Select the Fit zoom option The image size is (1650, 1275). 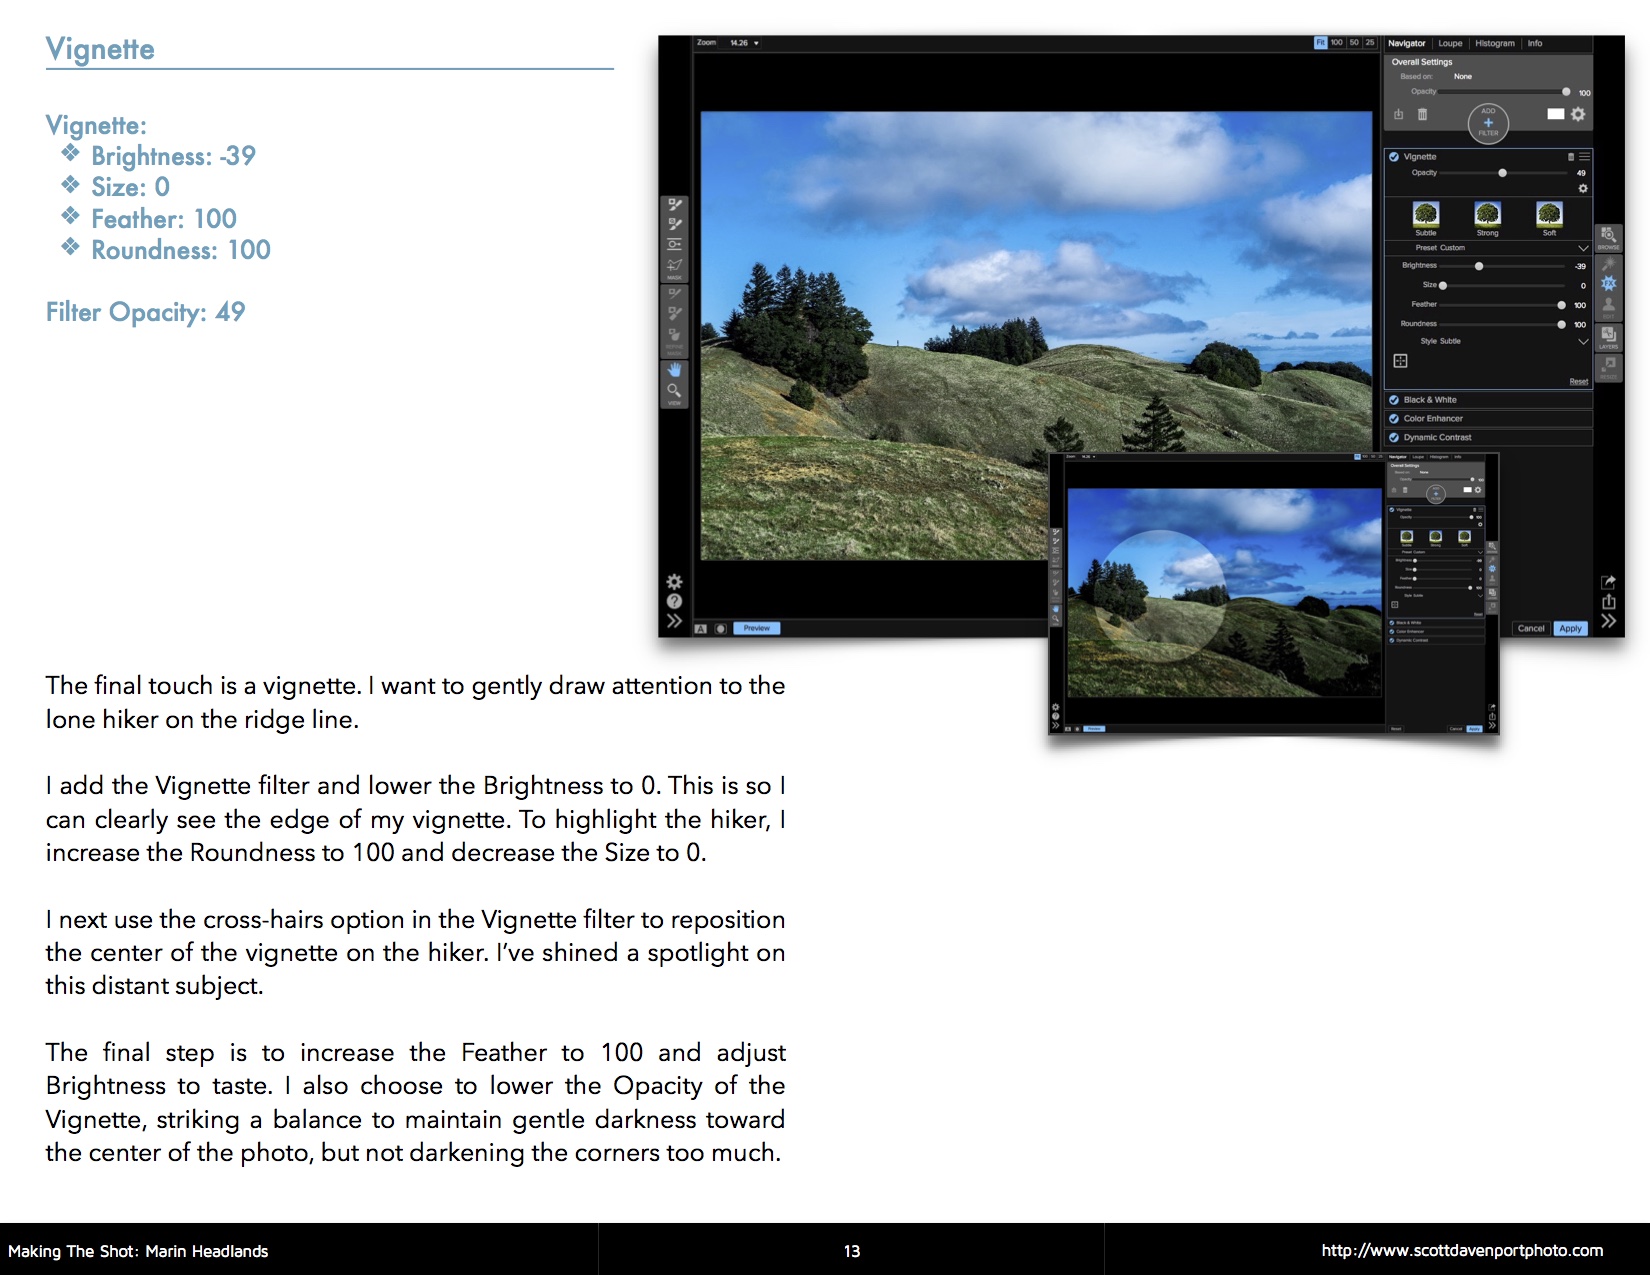1320,43
